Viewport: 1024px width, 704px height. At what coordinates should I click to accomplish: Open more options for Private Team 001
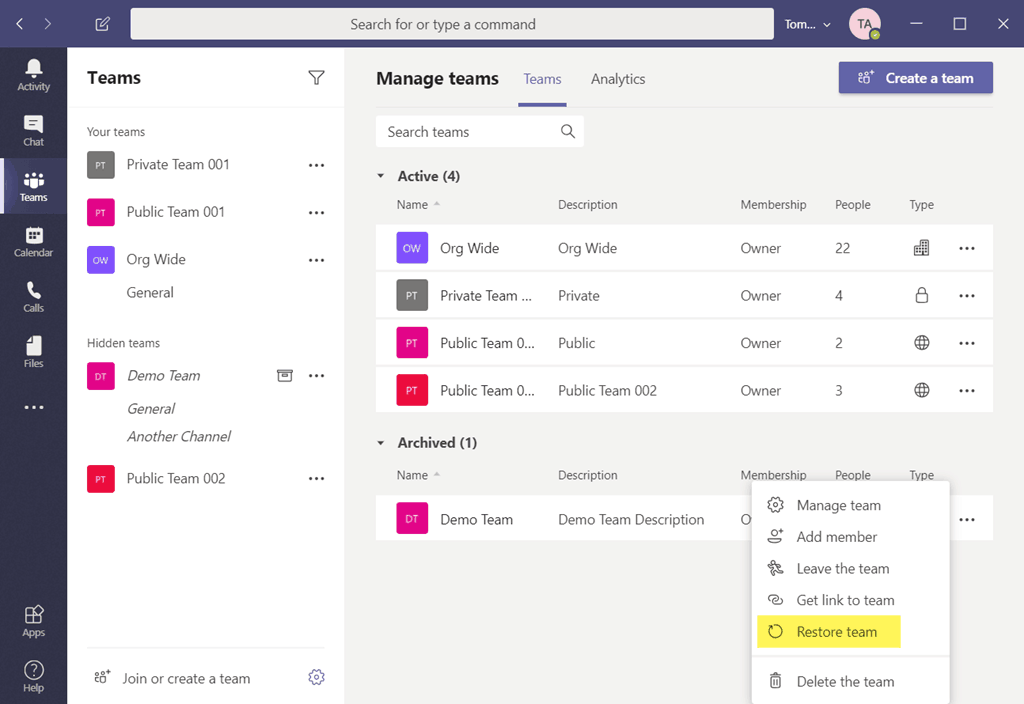[316, 165]
